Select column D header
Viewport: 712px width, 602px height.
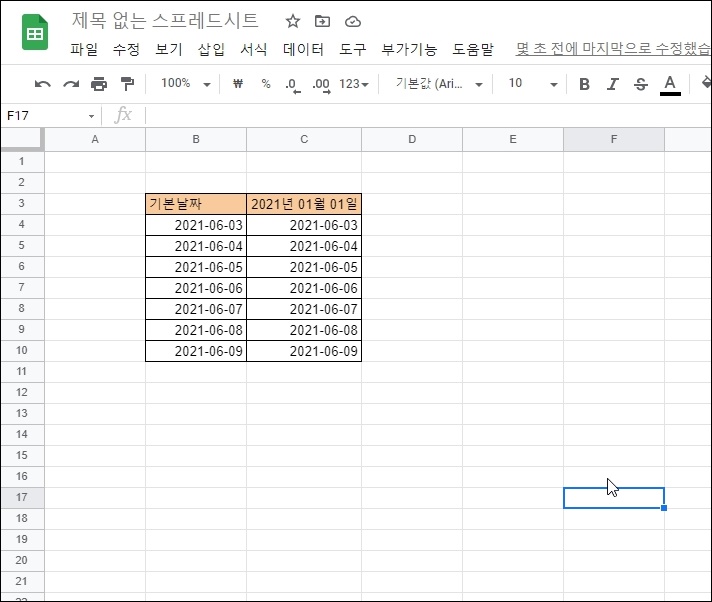(x=412, y=139)
